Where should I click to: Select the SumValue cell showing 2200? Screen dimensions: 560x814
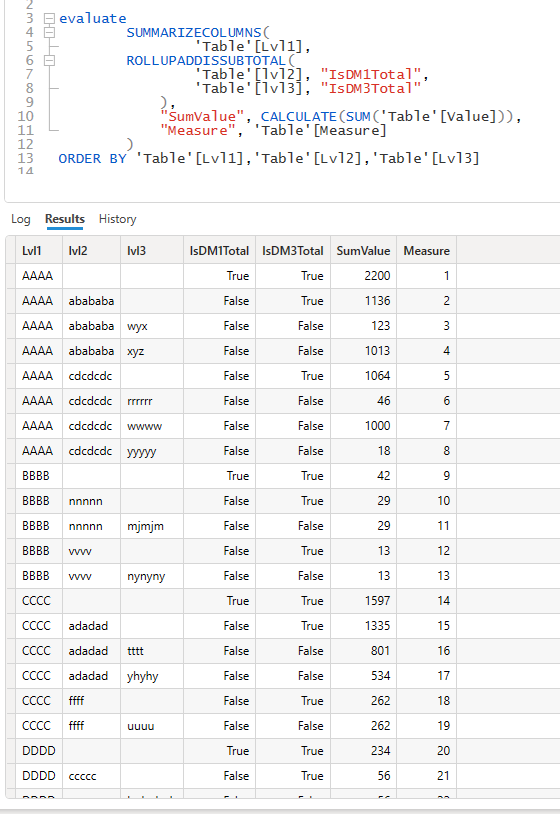(x=363, y=276)
